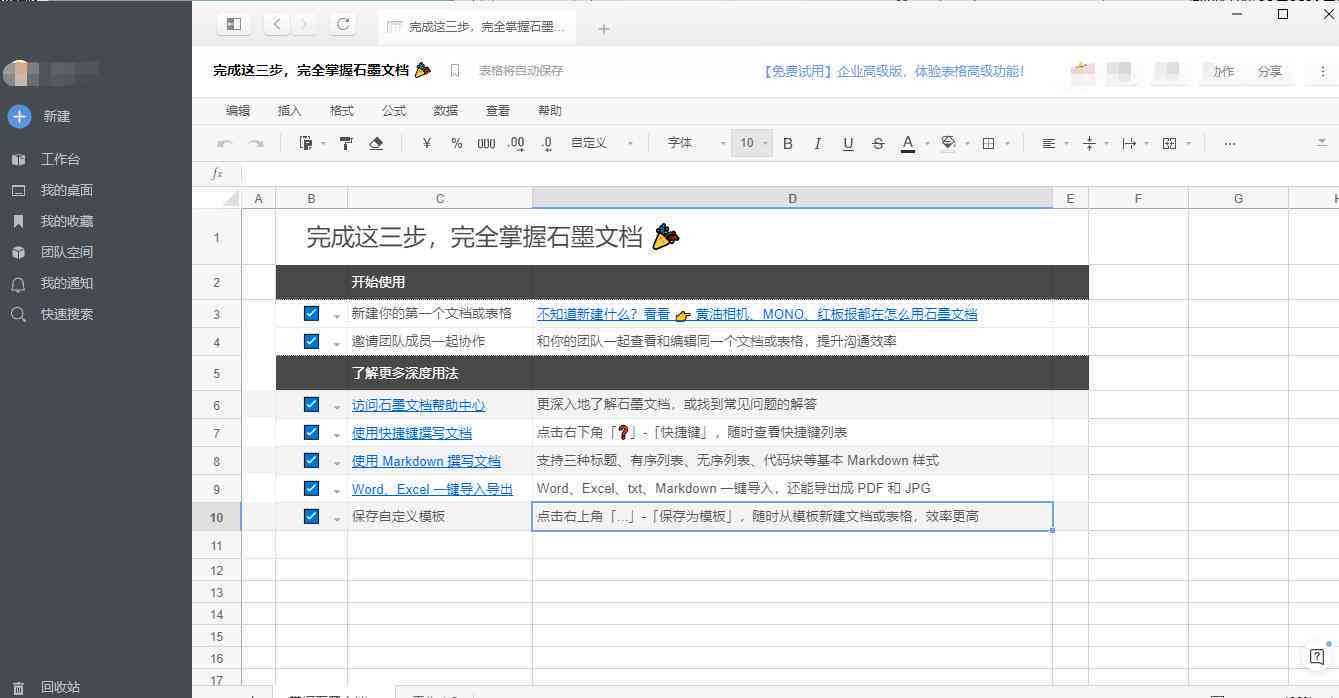Open link 访问石墨文档帮助中心
The height and width of the screenshot is (698, 1339).
pyautogui.click(x=418, y=405)
